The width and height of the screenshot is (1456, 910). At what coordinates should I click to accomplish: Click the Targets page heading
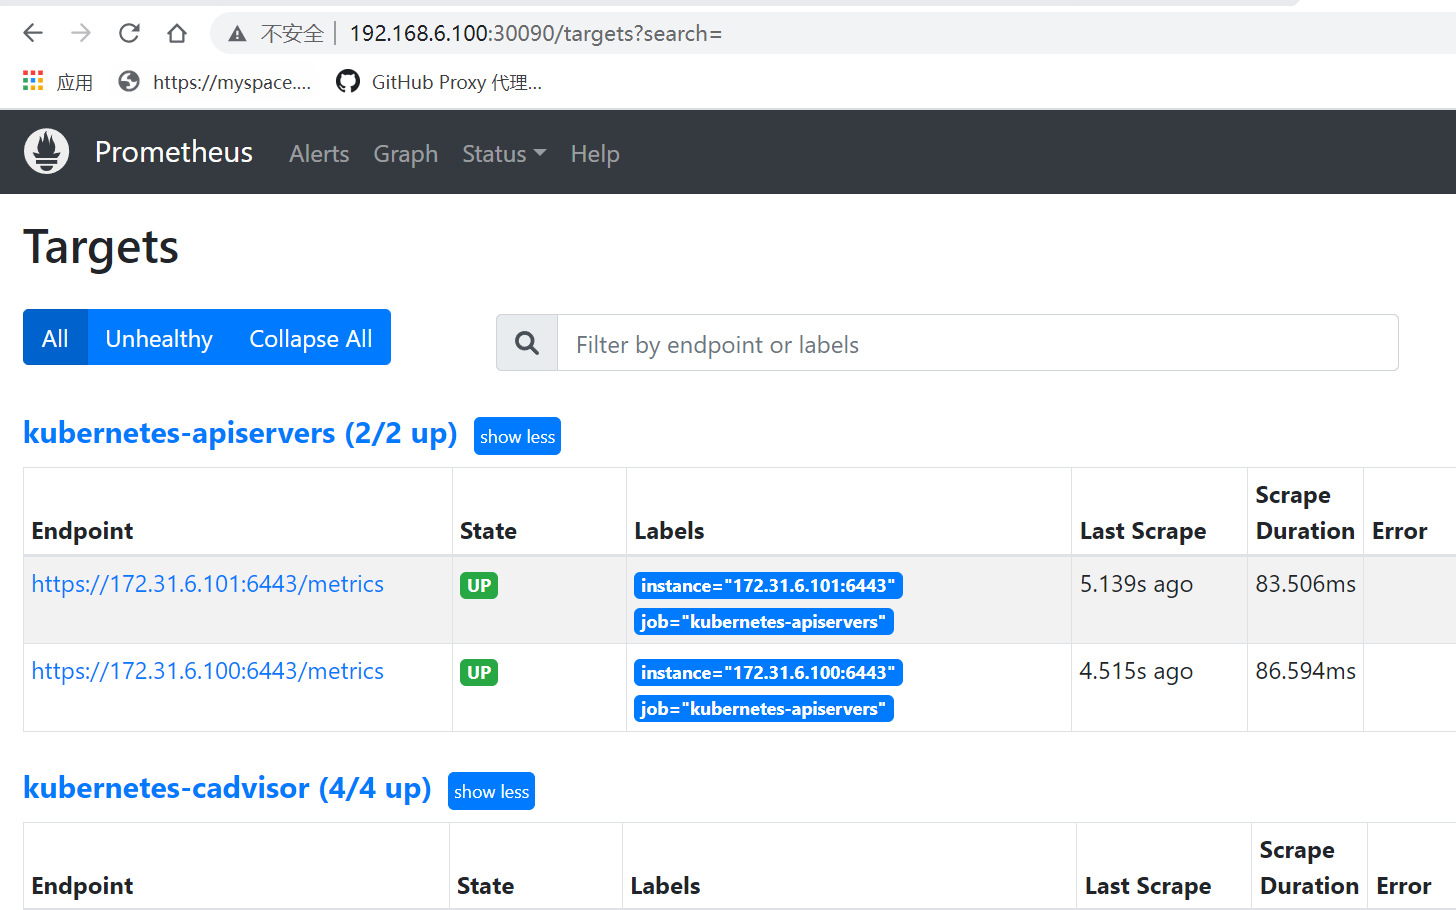(x=101, y=247)
